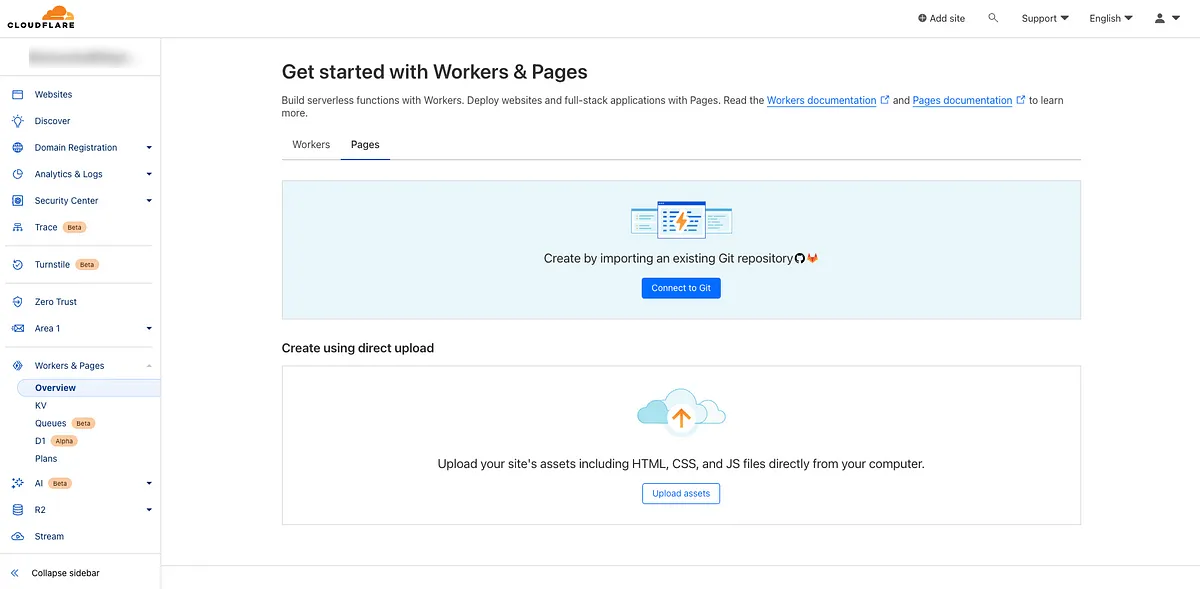Click the Discover lightbulb icon

click(17, 121)
